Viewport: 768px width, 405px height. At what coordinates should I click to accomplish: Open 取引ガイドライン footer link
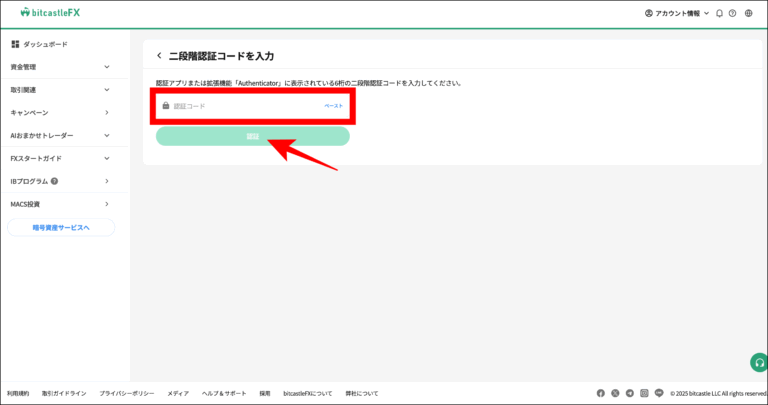(64, 393)
